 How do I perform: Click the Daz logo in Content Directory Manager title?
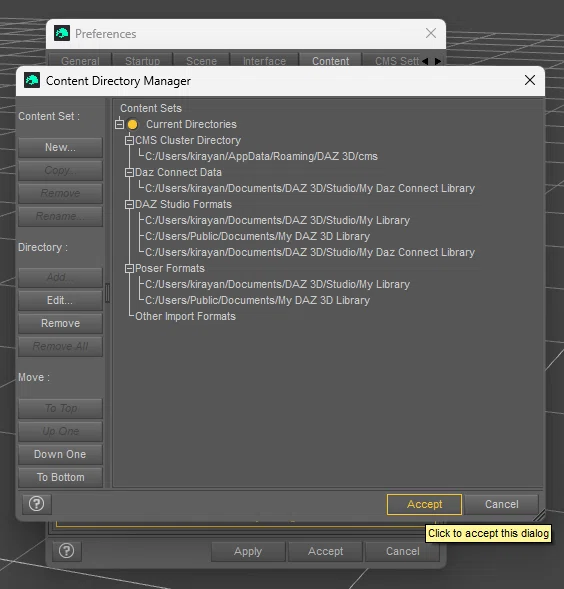pyautogui.click(x=32, y=80)
